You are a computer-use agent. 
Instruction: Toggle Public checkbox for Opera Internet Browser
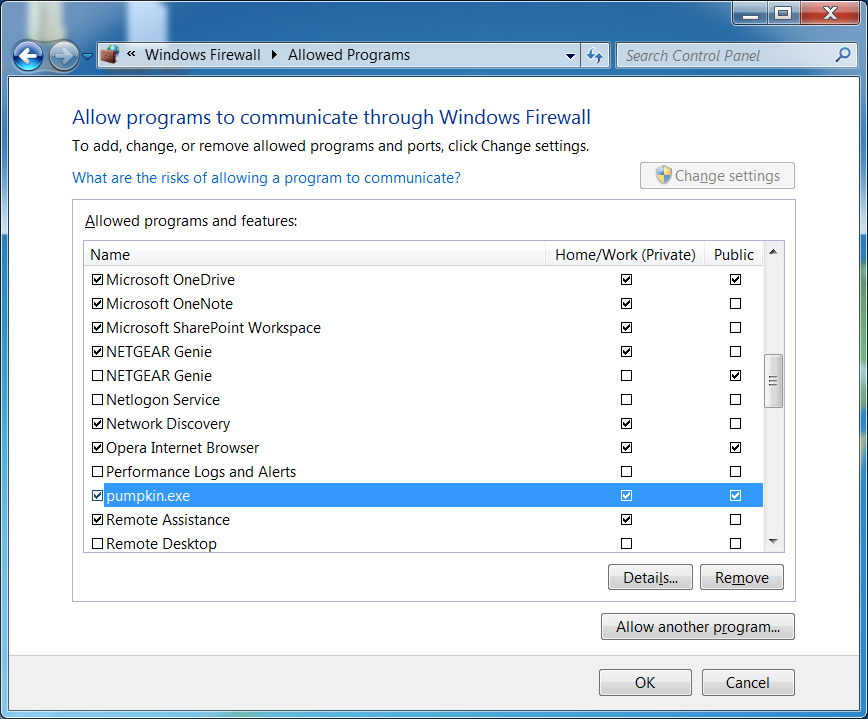pyautogui.click(x=735, y=448)
